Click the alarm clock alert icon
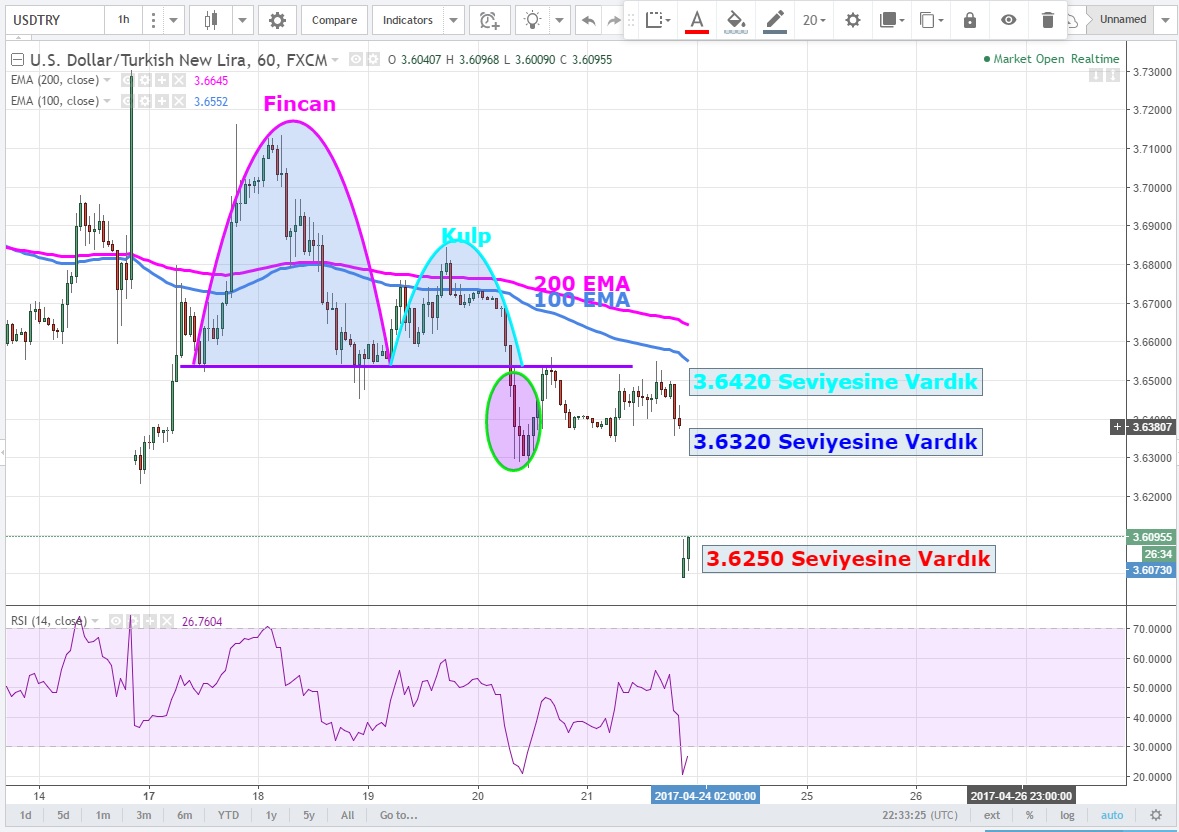This screenshot has height=832, width=1179. point(488,20)
